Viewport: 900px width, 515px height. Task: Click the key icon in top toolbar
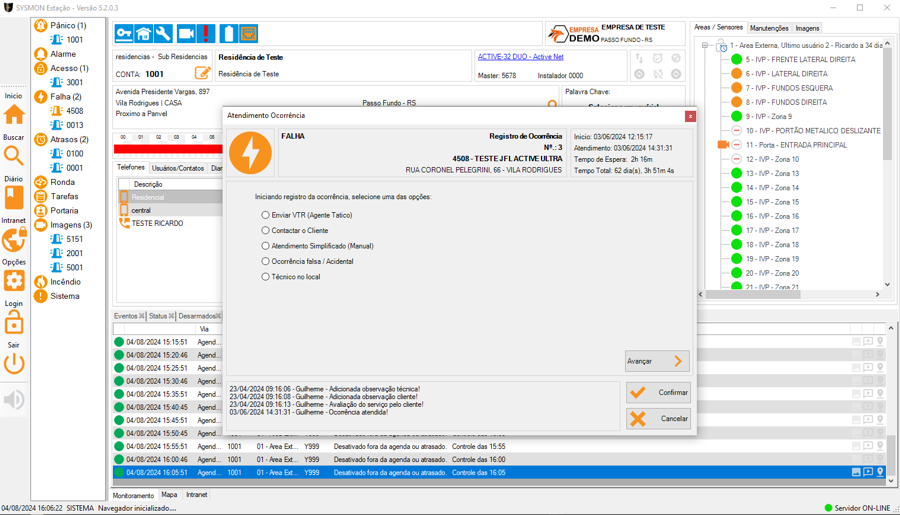pos(124,34)
